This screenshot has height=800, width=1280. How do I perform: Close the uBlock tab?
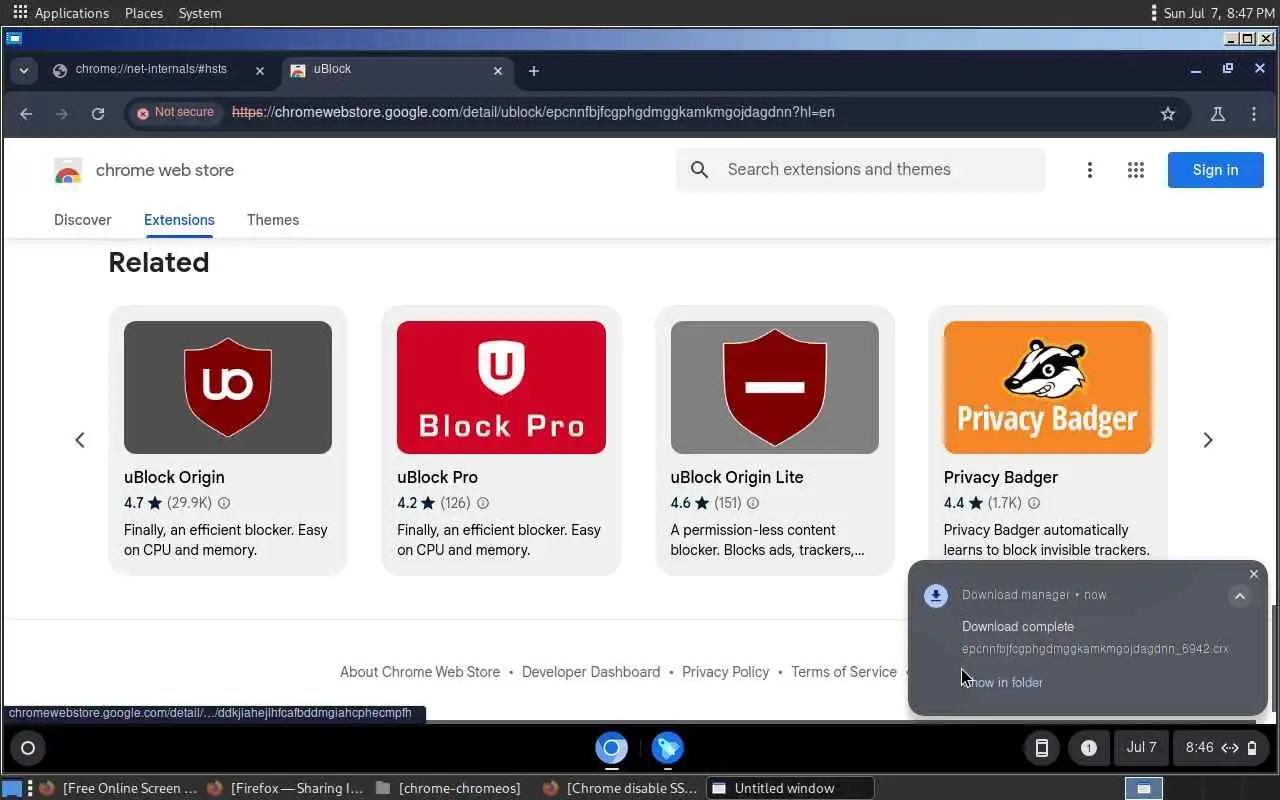pos(498,71)
